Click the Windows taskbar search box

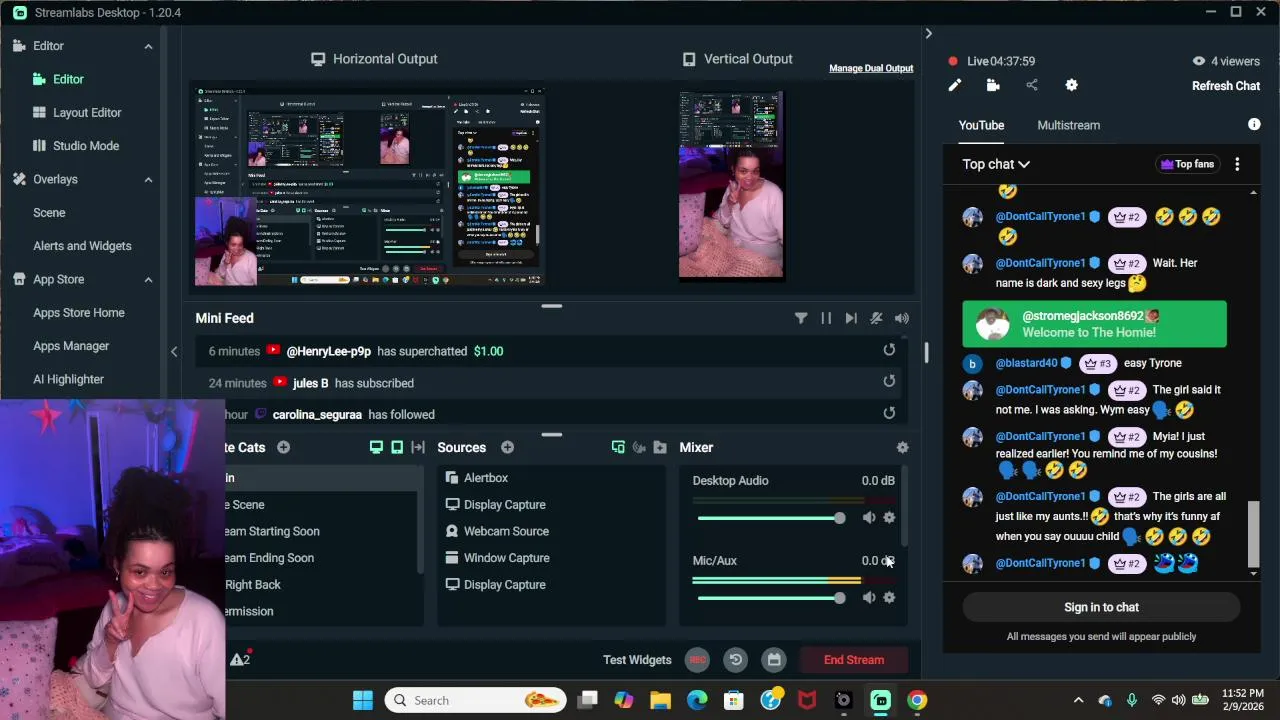475,700
